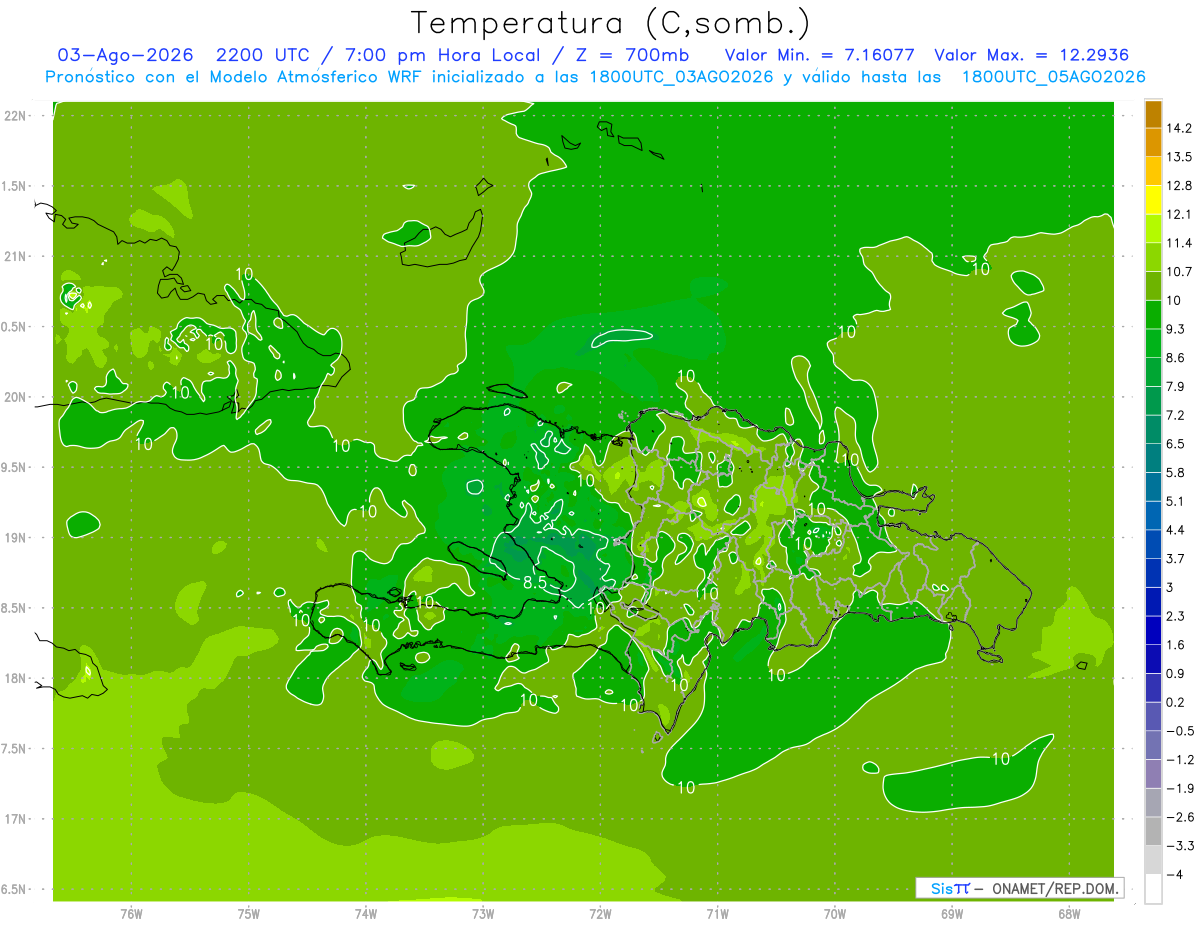1200x927 pixels.
Task: Click the SisTT - ONAMET/REP.DOM. logo box
Action: (1019, 888)
